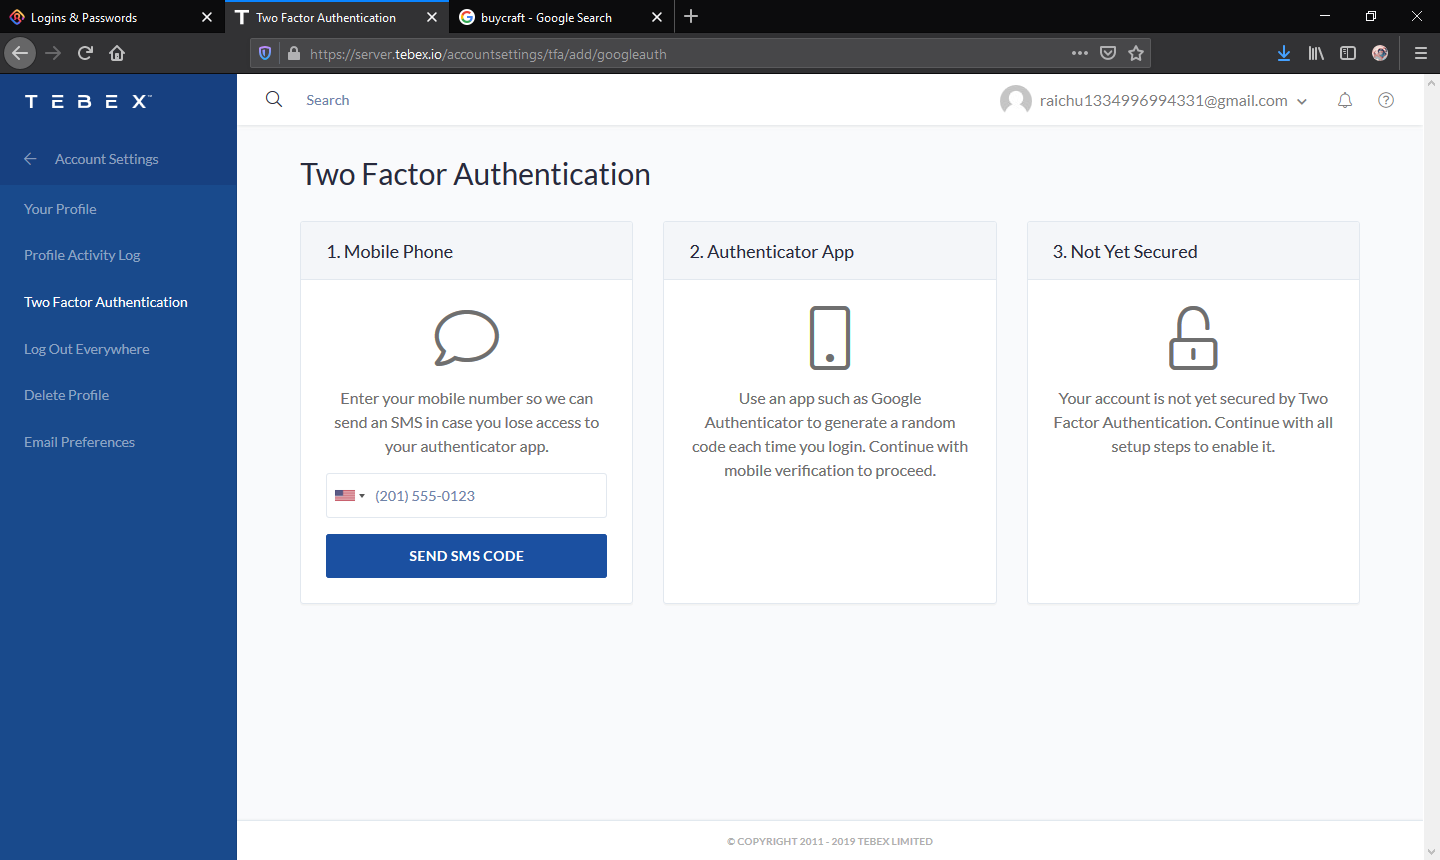1440x860 pixels.
Task: Open Firefox hamburger menu
Action: [1420, 53]
